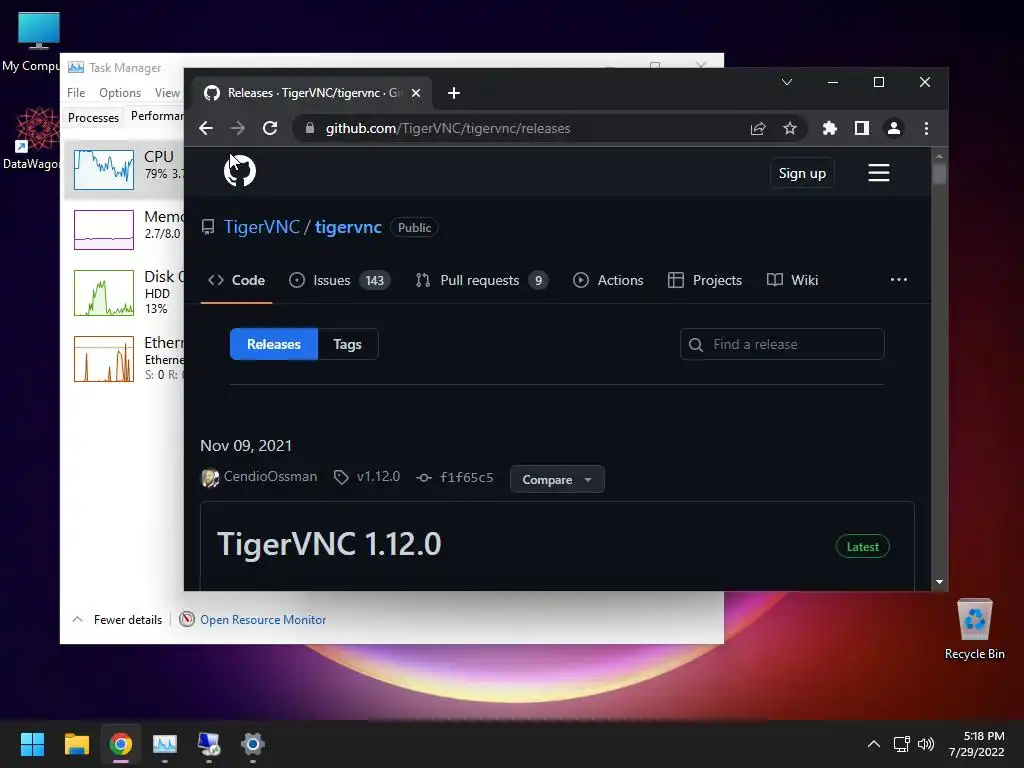Go forward with Chrome's forward arrow
1024x768 pixels.
coord(238,128)
